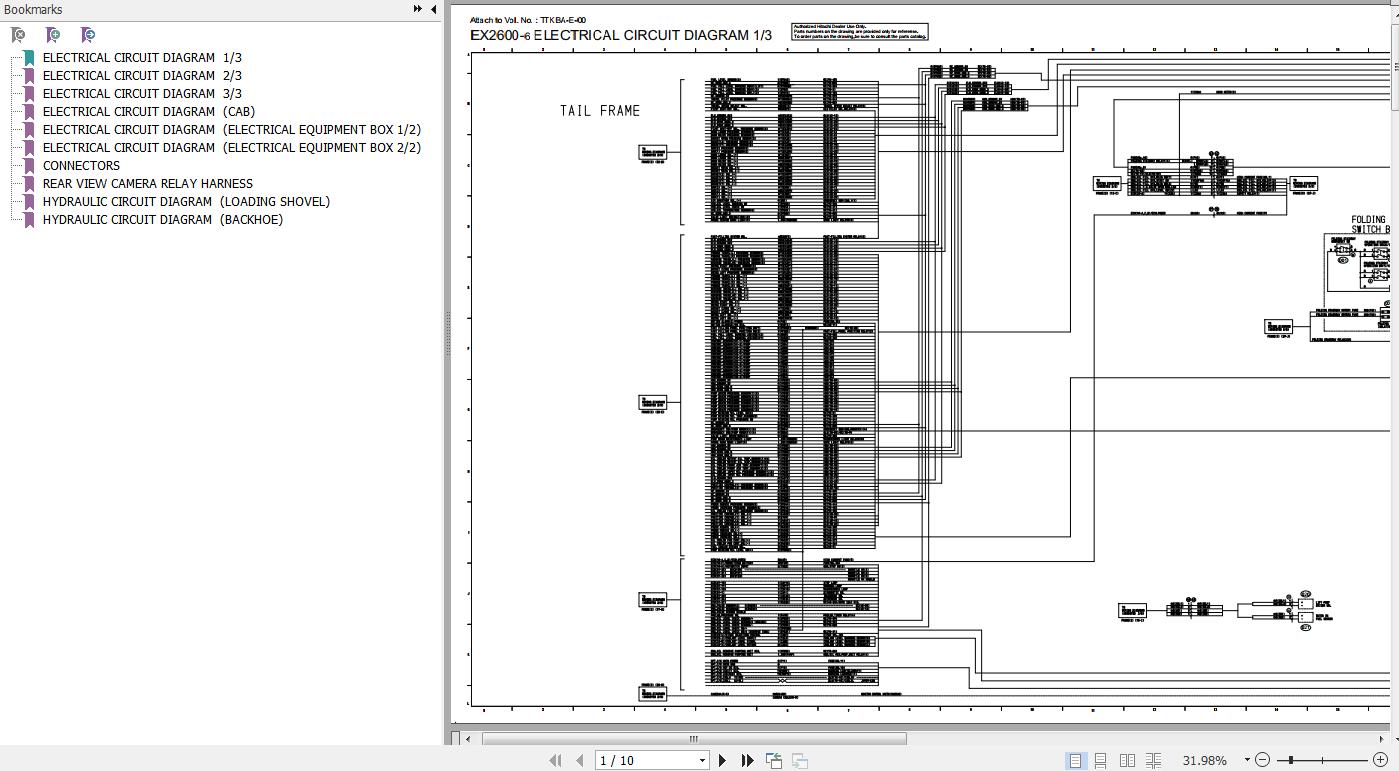This screenshot has height=771, width=1399.
Task: Click the next view icon
Action: tap(800, 760)
